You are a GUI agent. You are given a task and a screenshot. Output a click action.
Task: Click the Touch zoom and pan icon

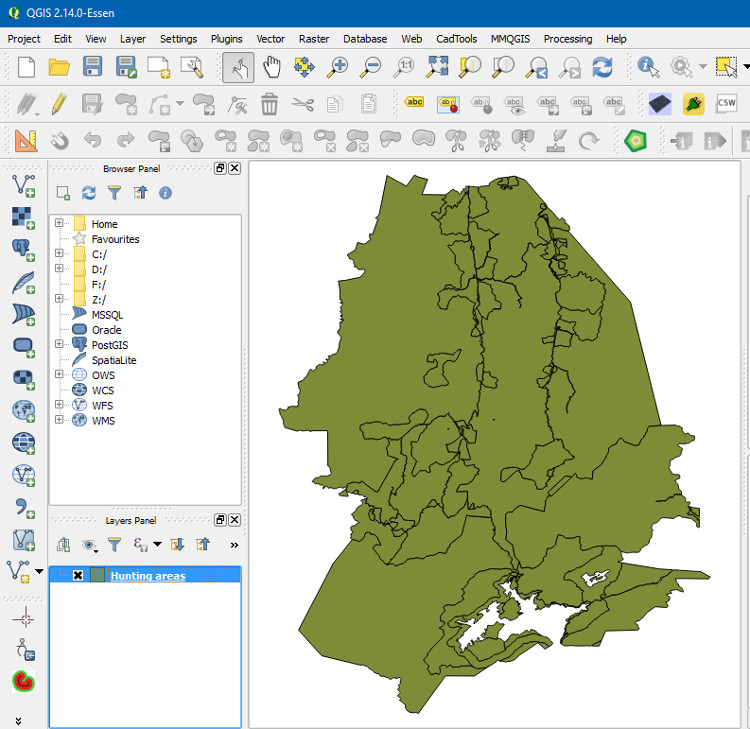pyautogui.click(x=238, y=67)
